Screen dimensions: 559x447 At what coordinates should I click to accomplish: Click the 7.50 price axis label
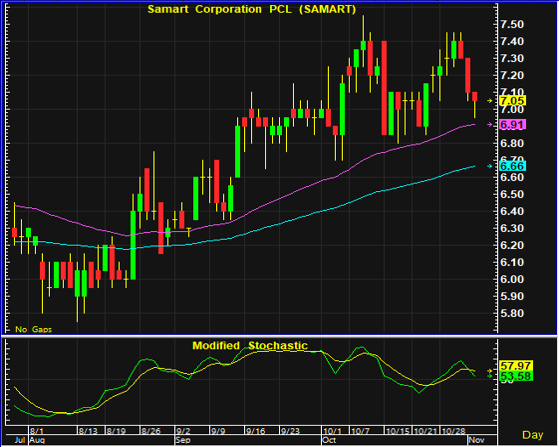(512, 24)
